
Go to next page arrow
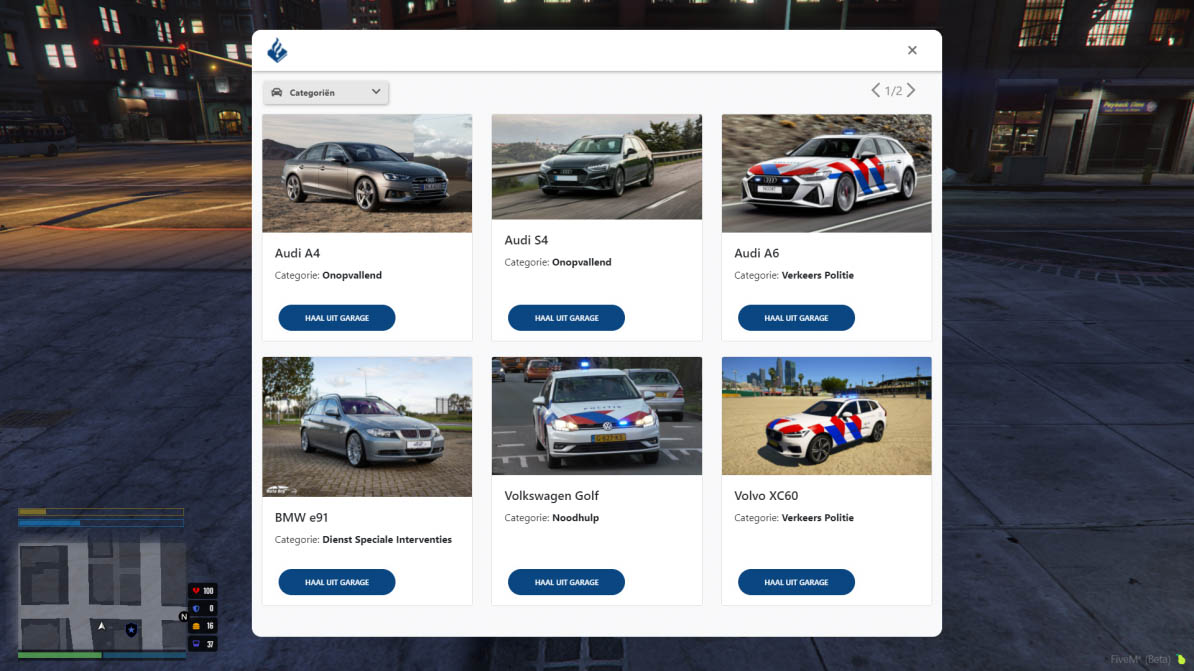coord(911,91)
